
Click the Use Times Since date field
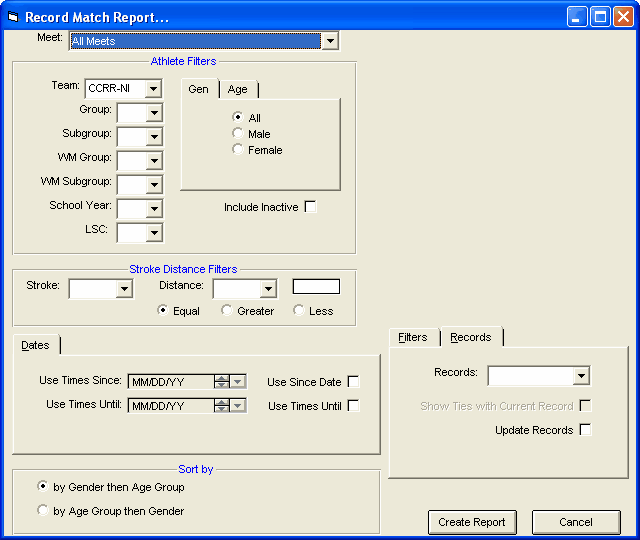coord(170,381)
